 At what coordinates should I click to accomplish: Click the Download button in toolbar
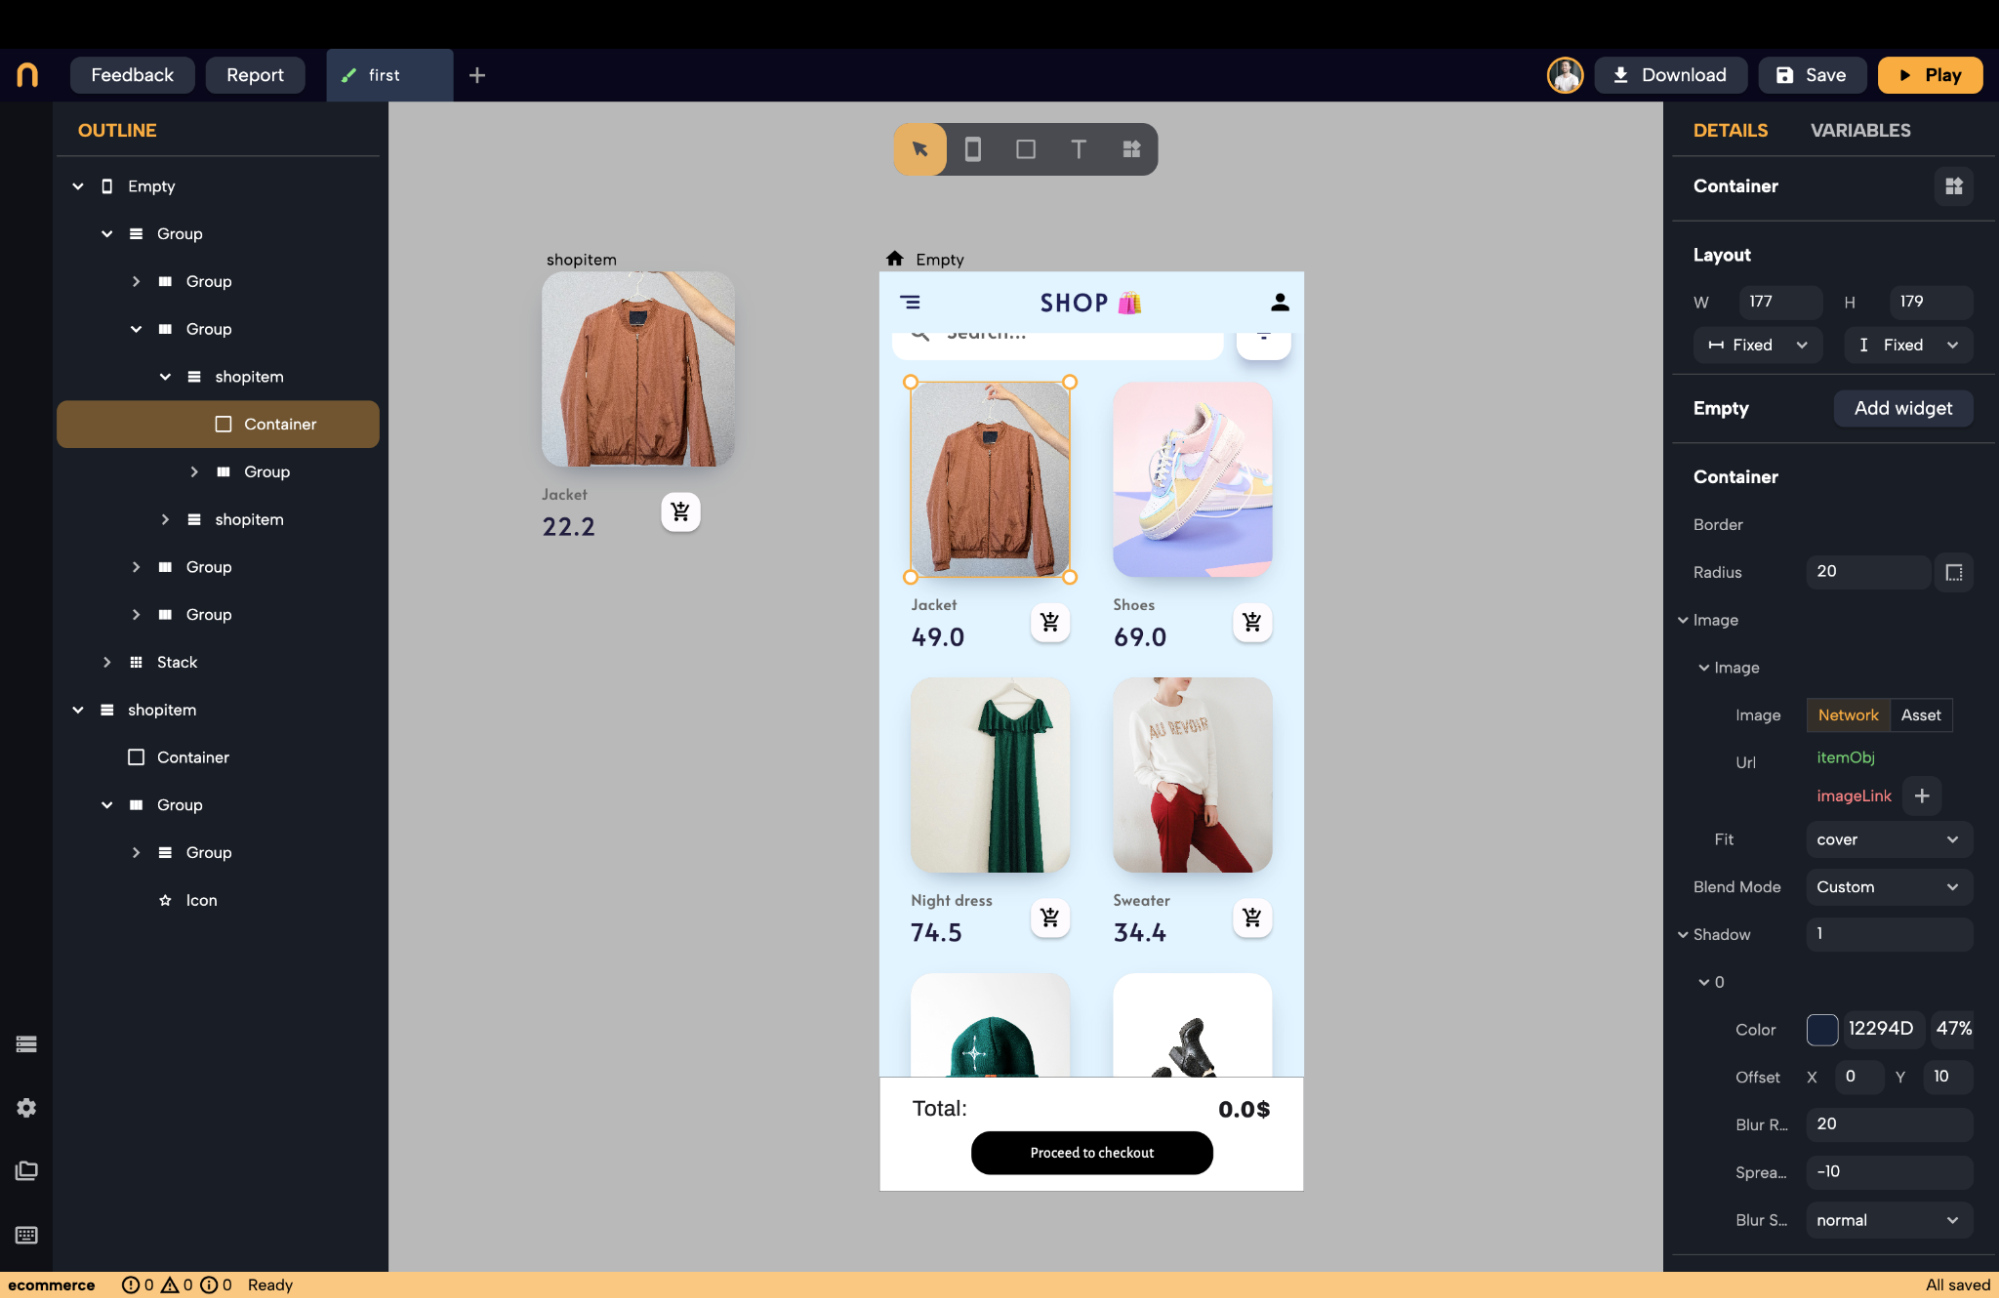point(1670,74)
